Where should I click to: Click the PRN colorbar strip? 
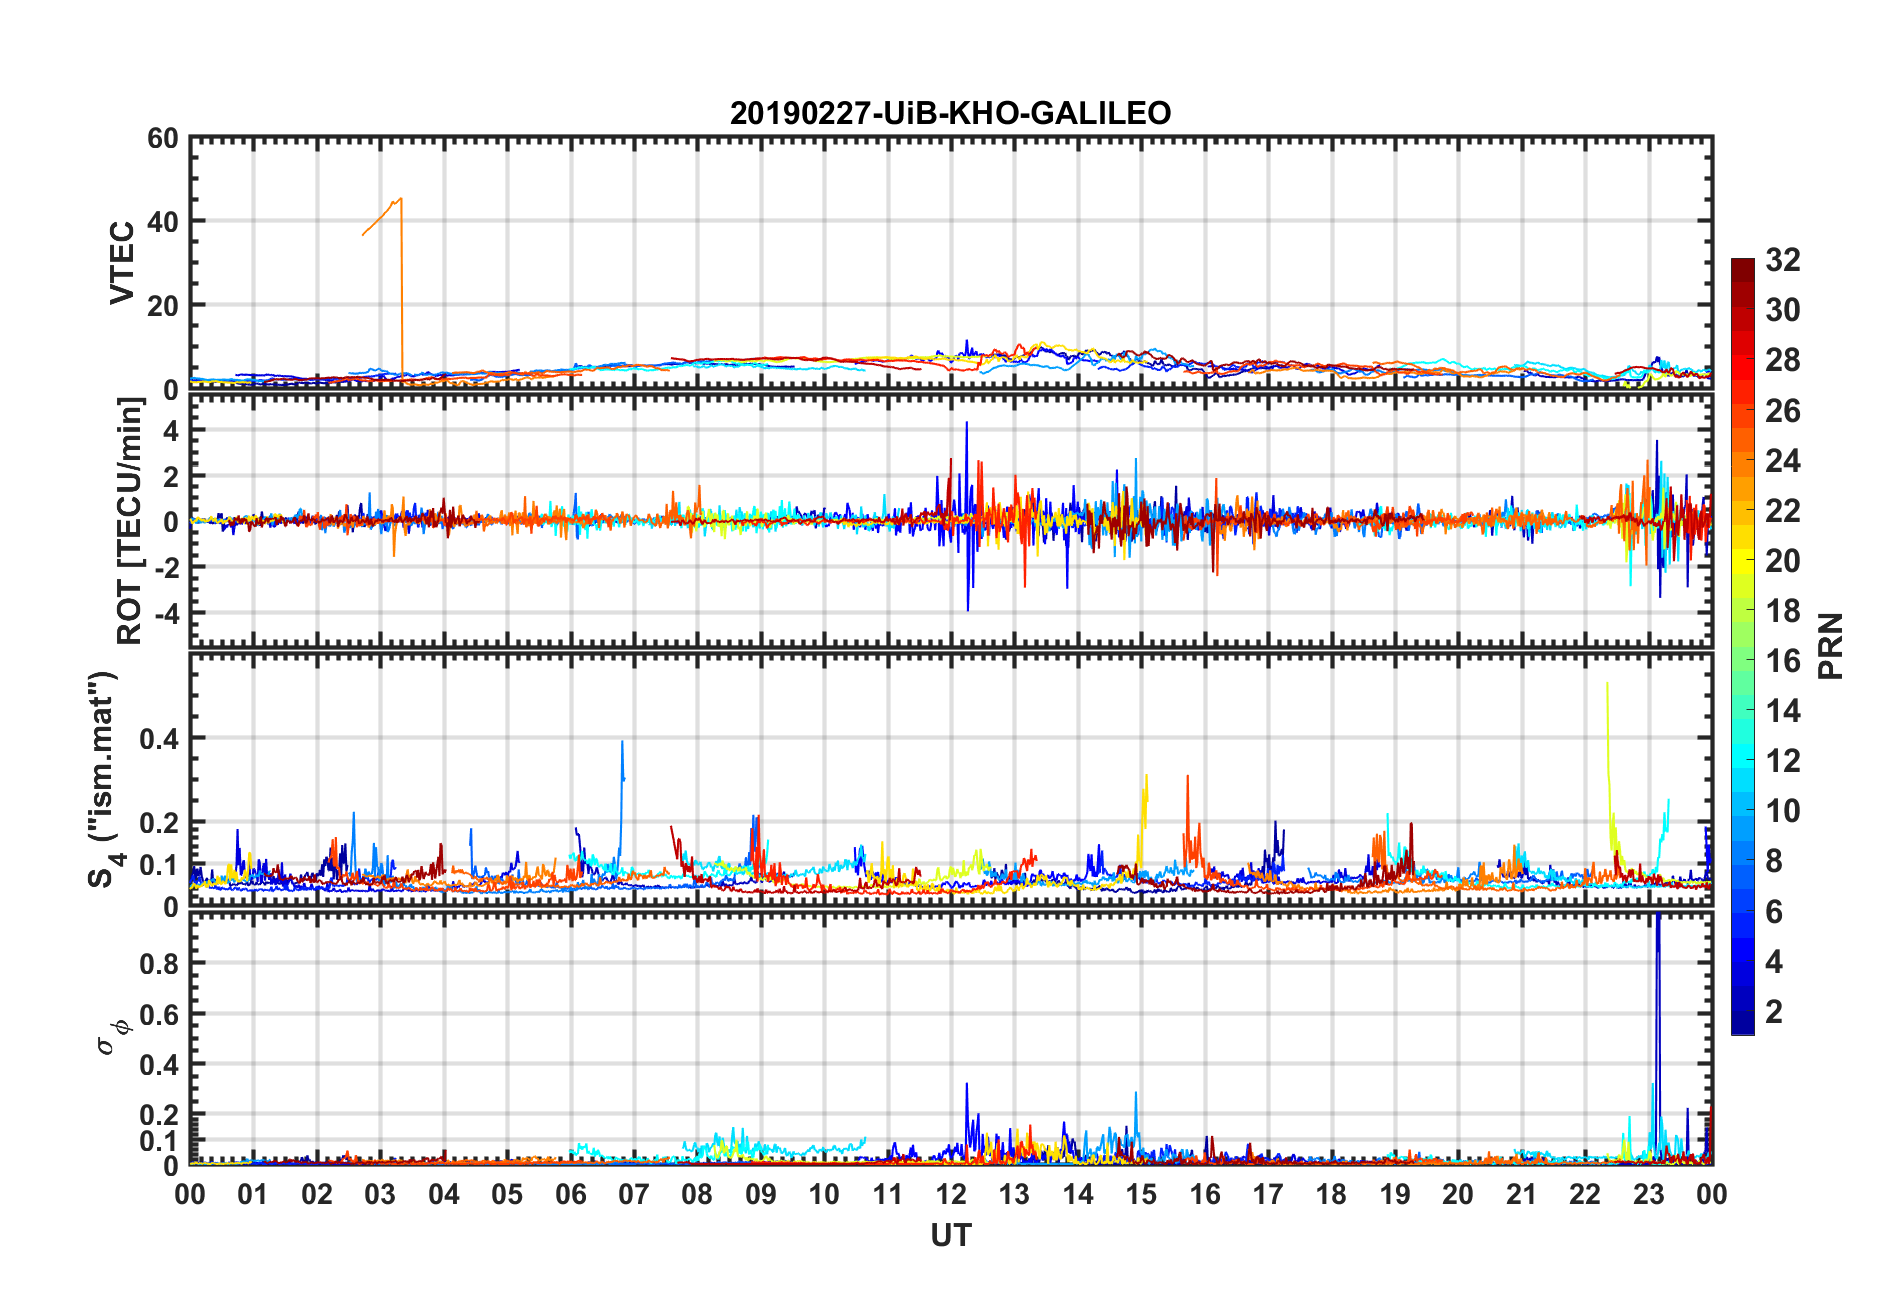1743,647
